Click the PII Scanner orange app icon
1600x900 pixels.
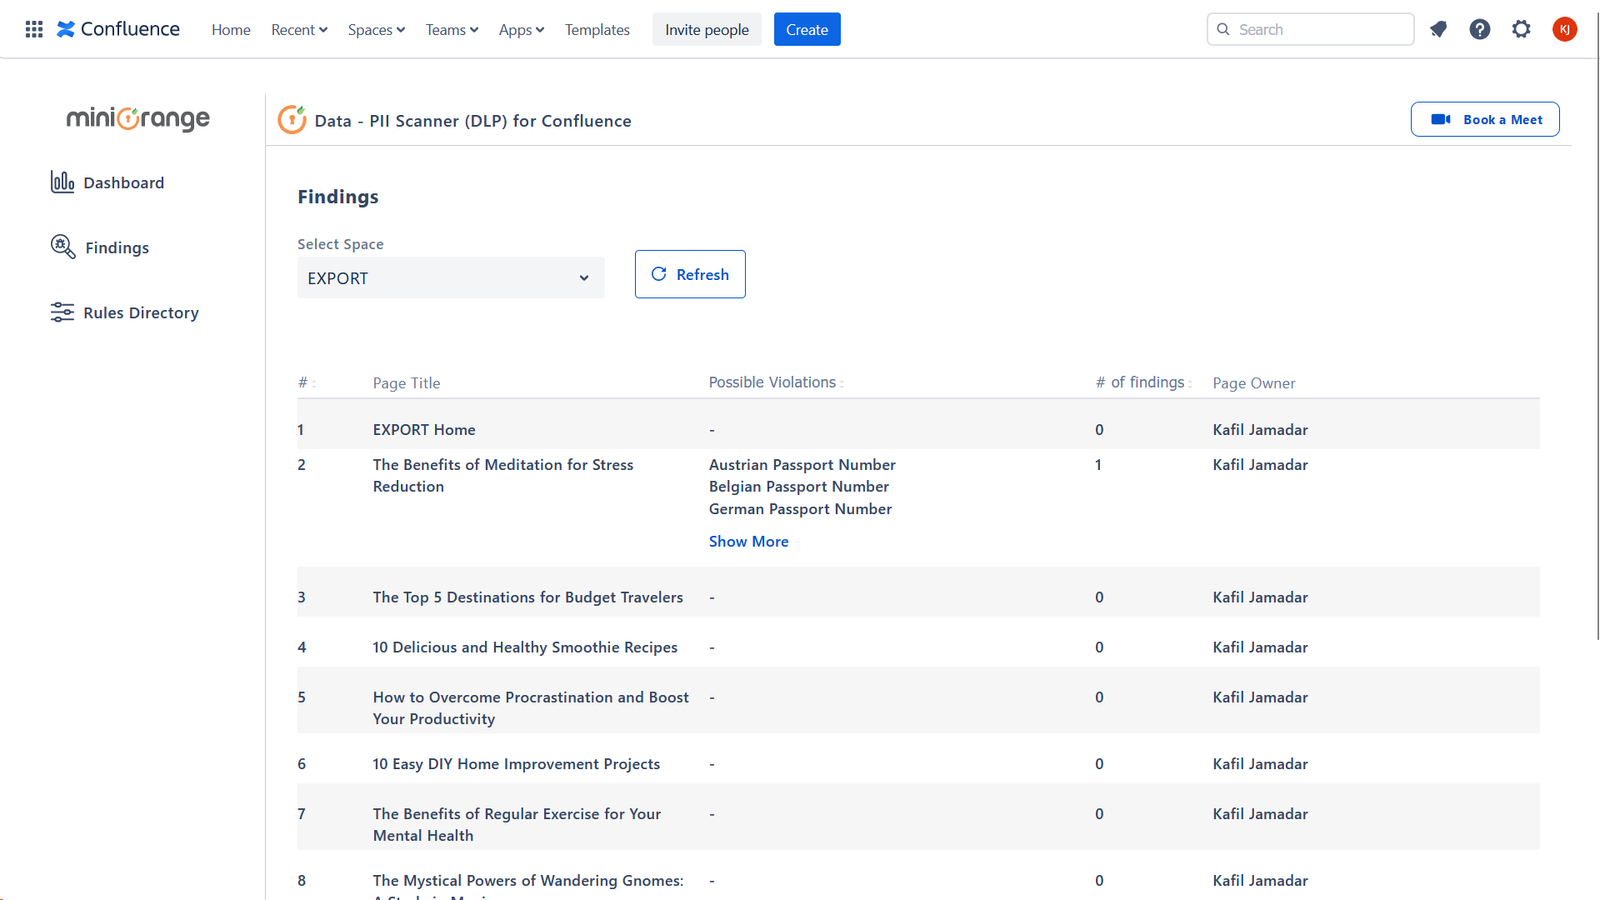point(292,119)
